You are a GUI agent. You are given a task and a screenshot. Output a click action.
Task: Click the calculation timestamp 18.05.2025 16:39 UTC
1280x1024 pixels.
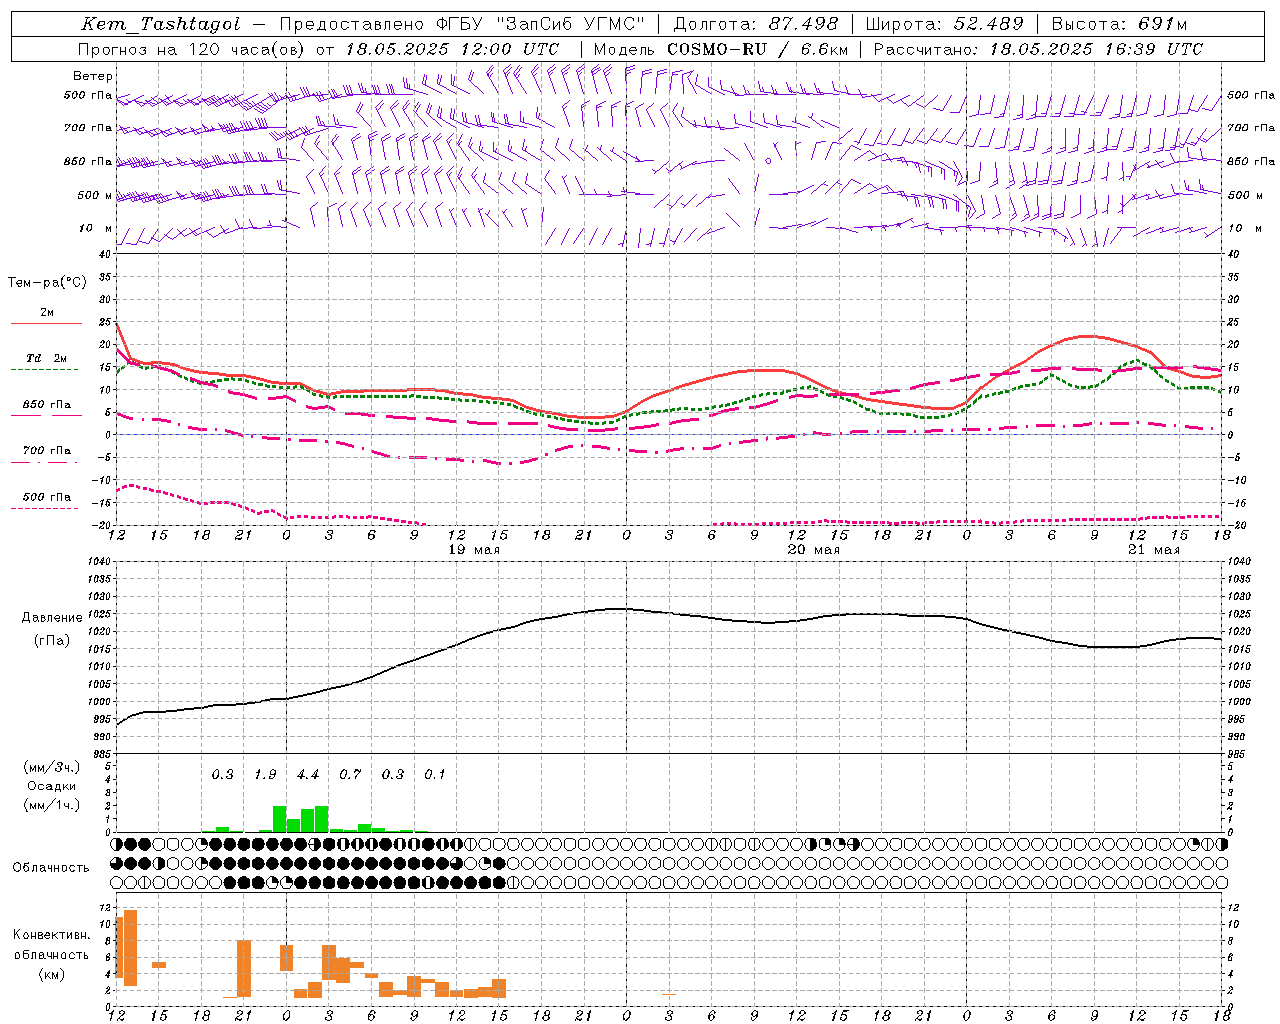coord(1096,49)
